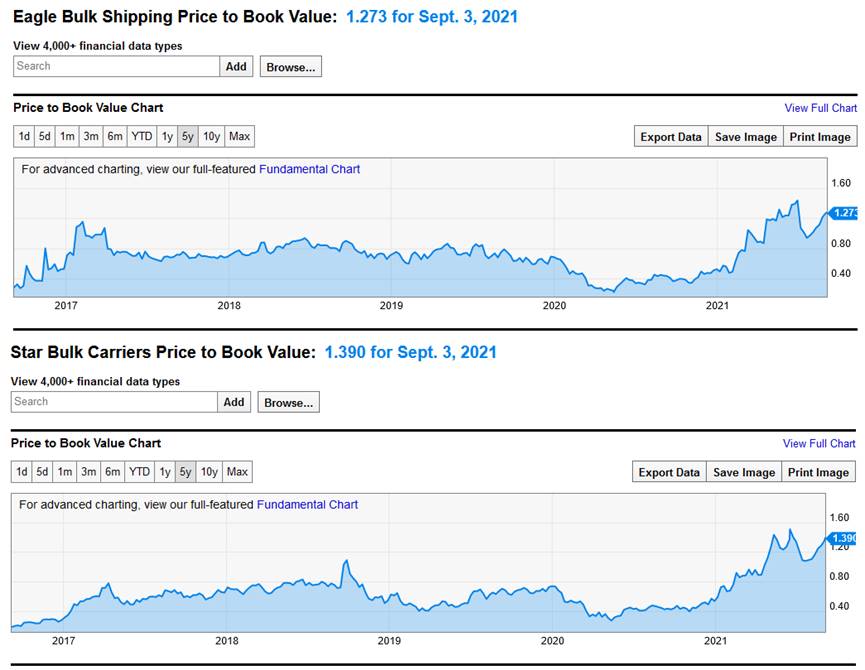Select Max range on Eagle Bulk Shipping chart
This screenshot has height=670, width=865.
tap(239, 136)
